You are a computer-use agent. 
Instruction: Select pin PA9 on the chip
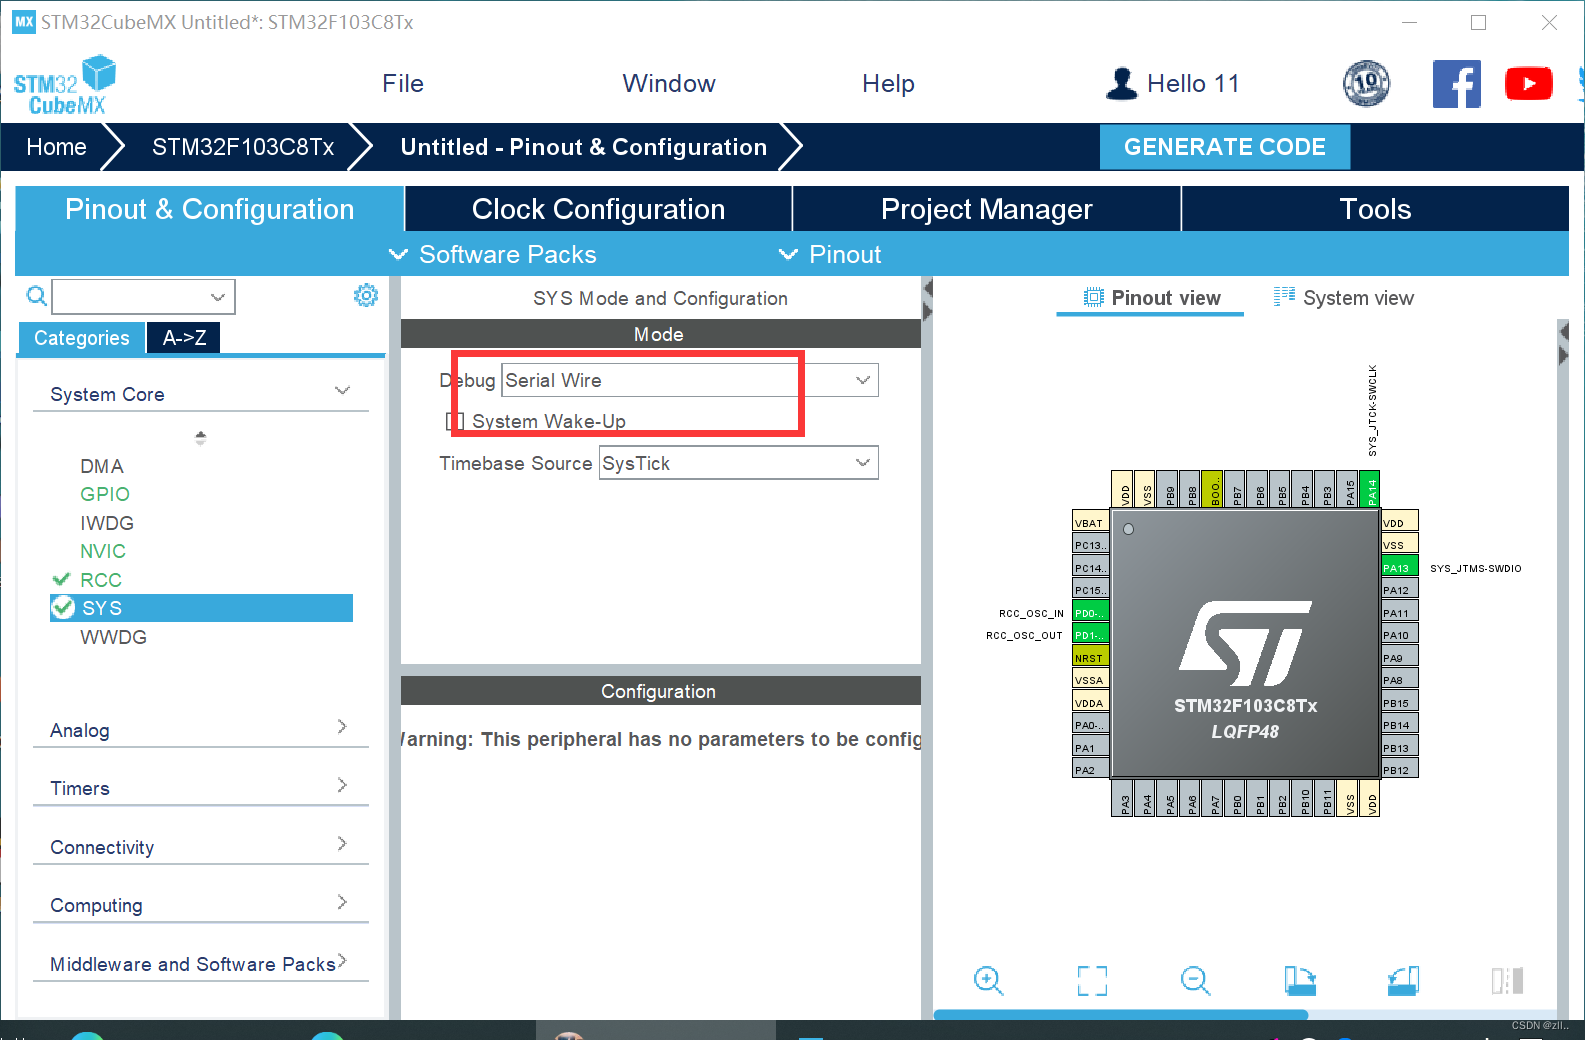tap(1399, 658)
